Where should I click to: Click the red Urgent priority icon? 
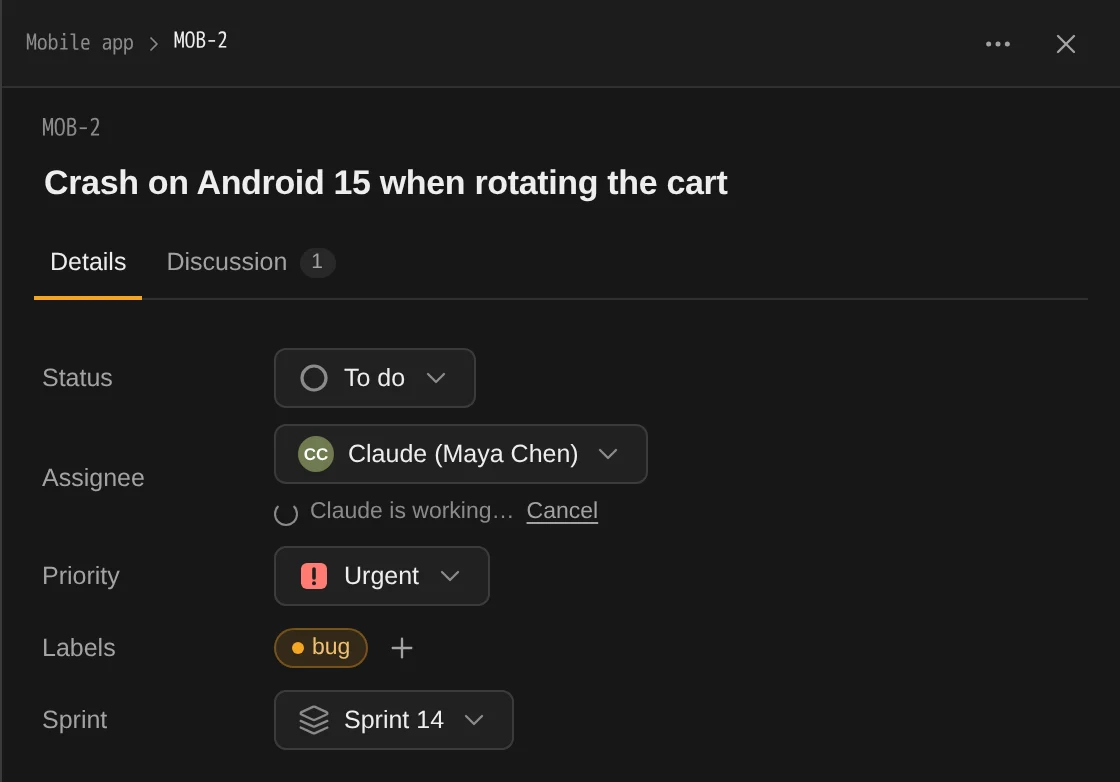[314, 576]
